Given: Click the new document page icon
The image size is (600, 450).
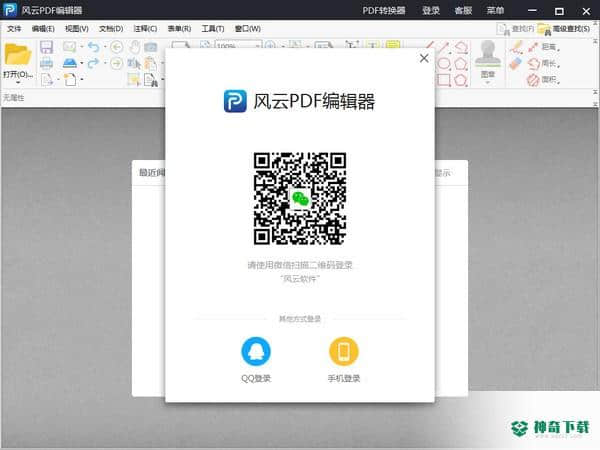Looking at the screenshot, I should [70, 80].
